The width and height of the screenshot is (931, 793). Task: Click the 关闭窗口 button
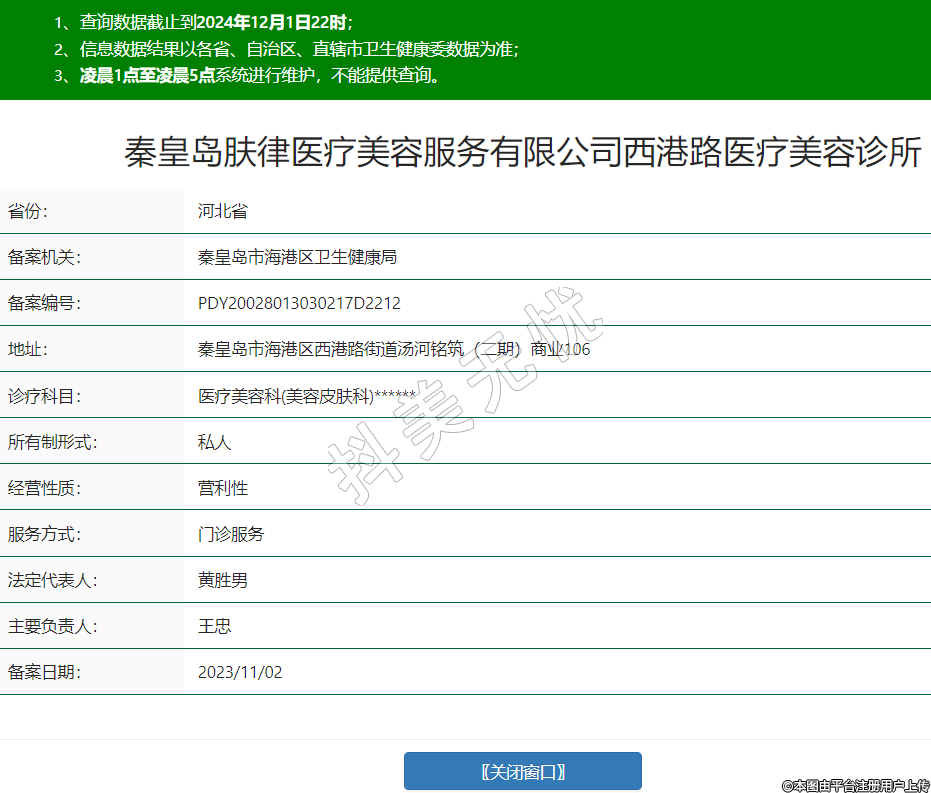(x=522, y=771)
